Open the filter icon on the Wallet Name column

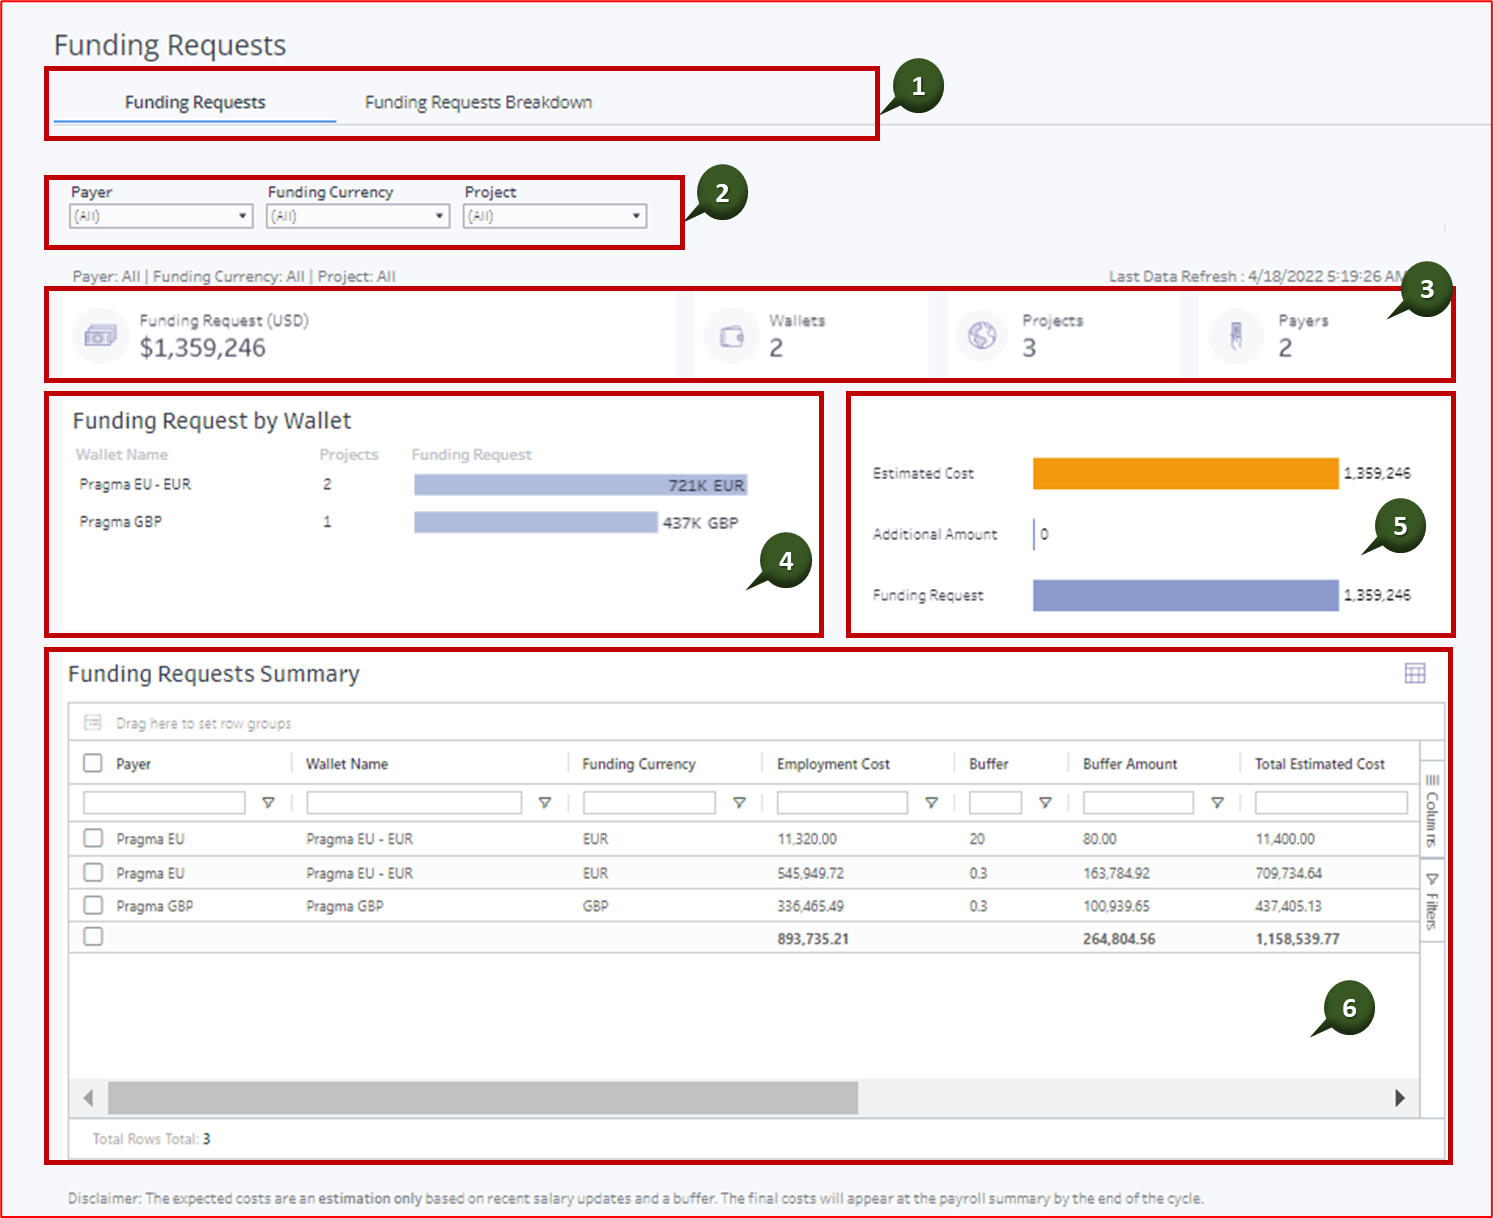tap(545, 802)
